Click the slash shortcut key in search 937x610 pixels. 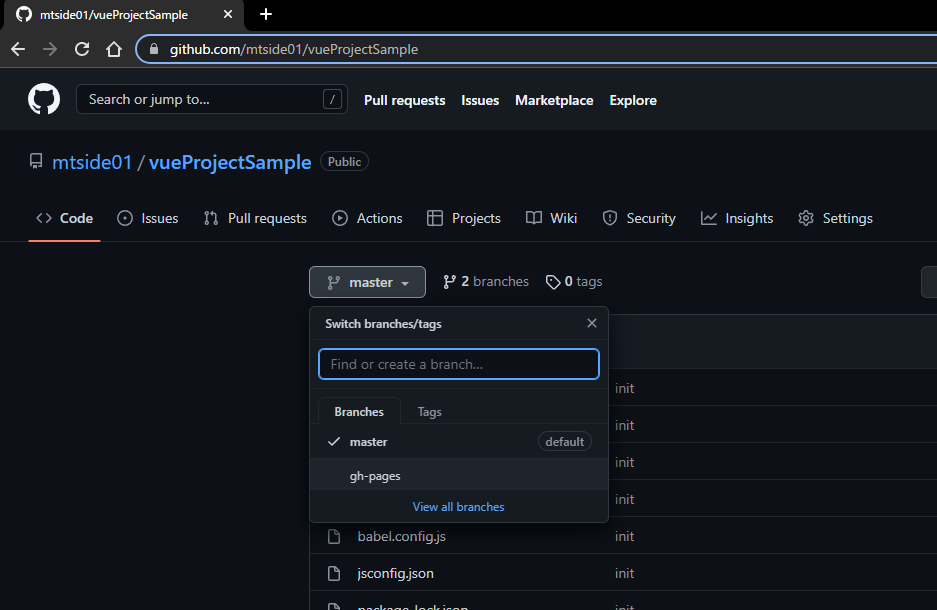pos(332,99)
